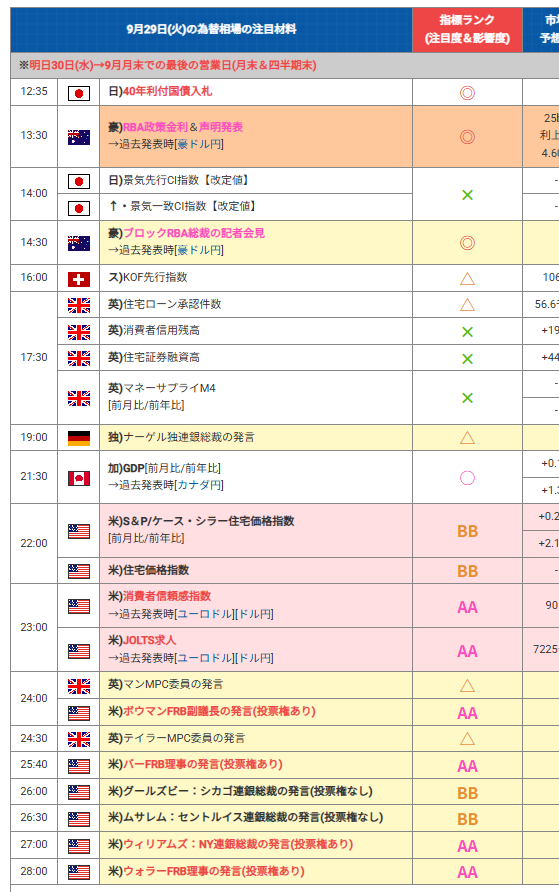The width and height of the screenshot is (559, 892).
Task: Click time cell 12:35
Action: tap(34, 92)
